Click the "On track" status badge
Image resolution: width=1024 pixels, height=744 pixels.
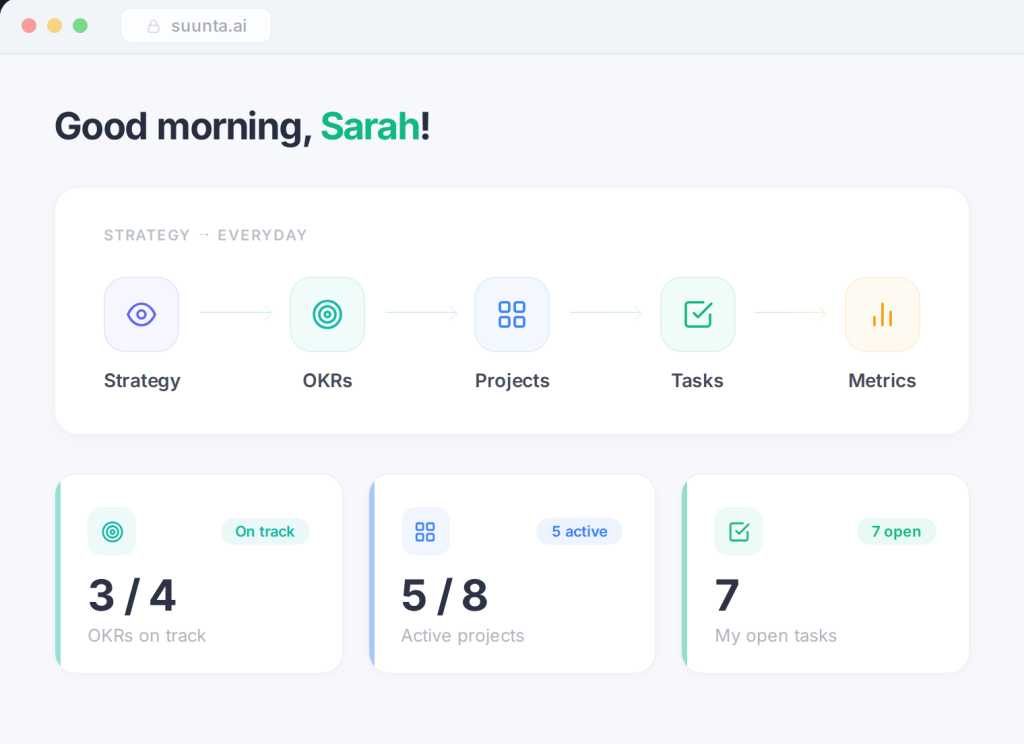(265, 531)
